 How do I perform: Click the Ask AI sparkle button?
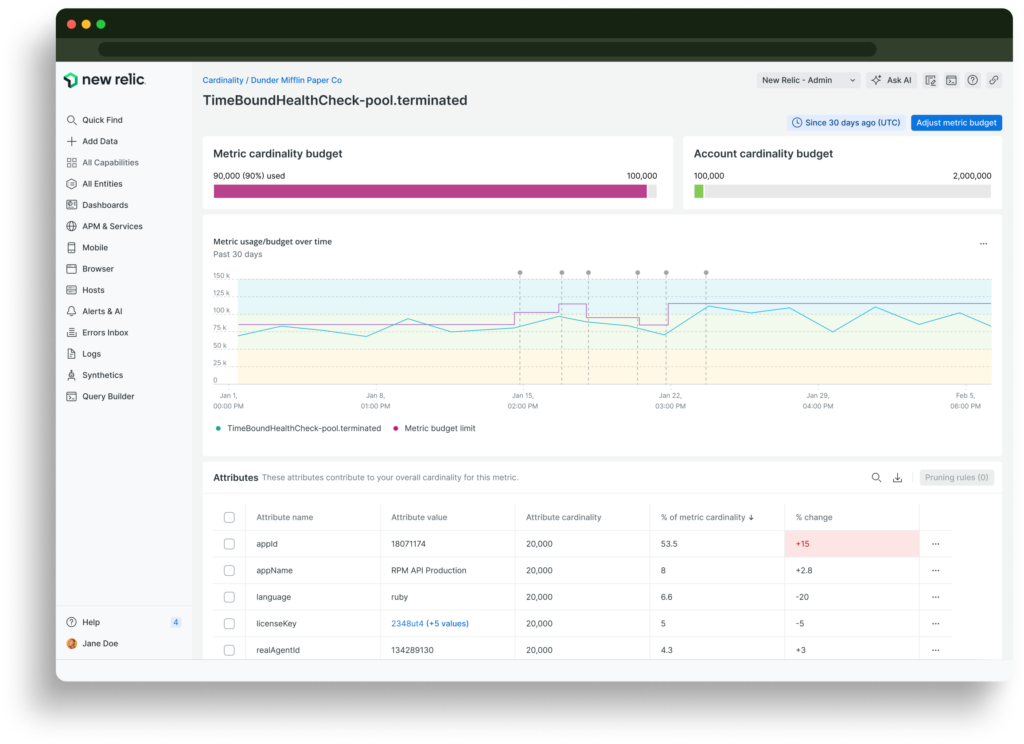[x=890, y=80]
